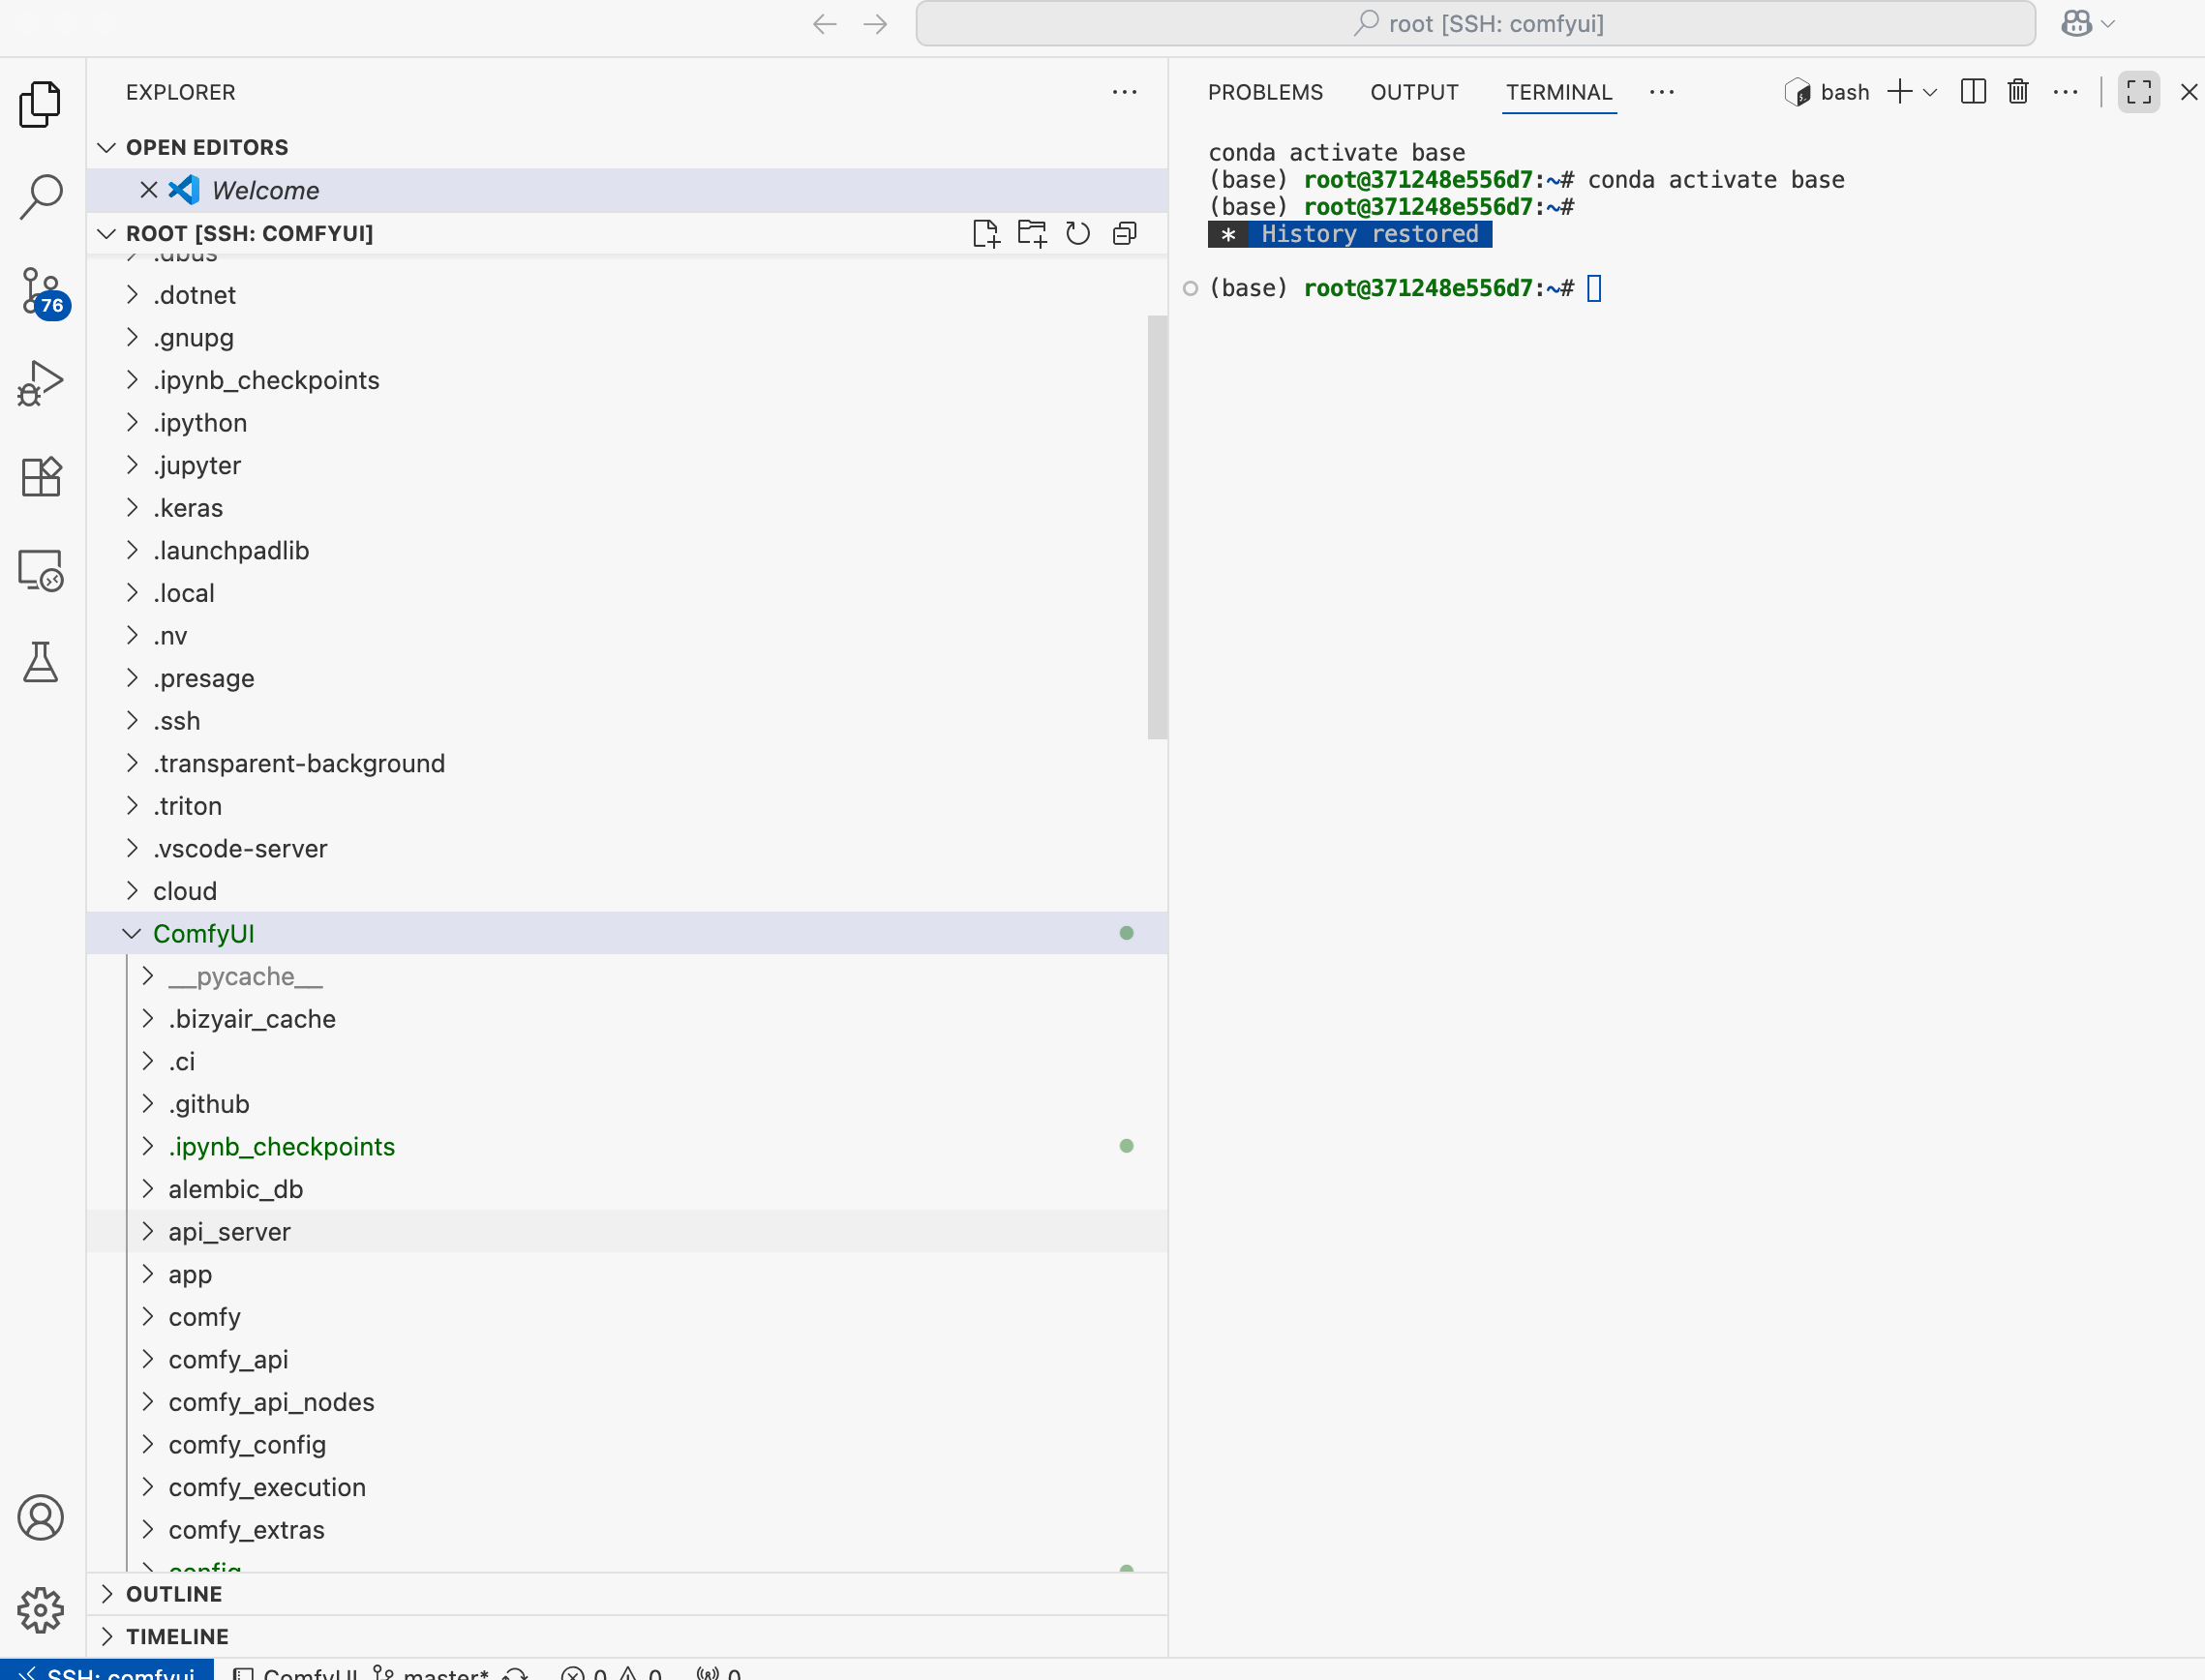Expand the .ssh folder

pos(131,720)
